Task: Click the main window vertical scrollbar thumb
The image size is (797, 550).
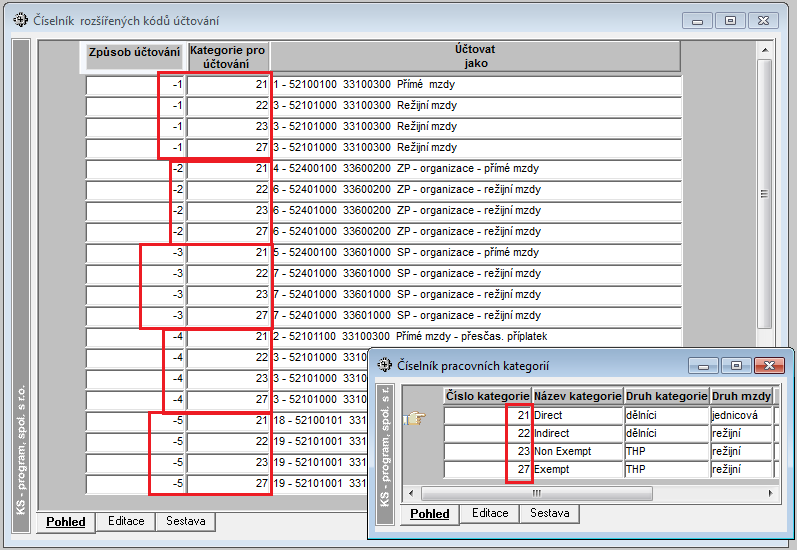Action: pos(764,194)
